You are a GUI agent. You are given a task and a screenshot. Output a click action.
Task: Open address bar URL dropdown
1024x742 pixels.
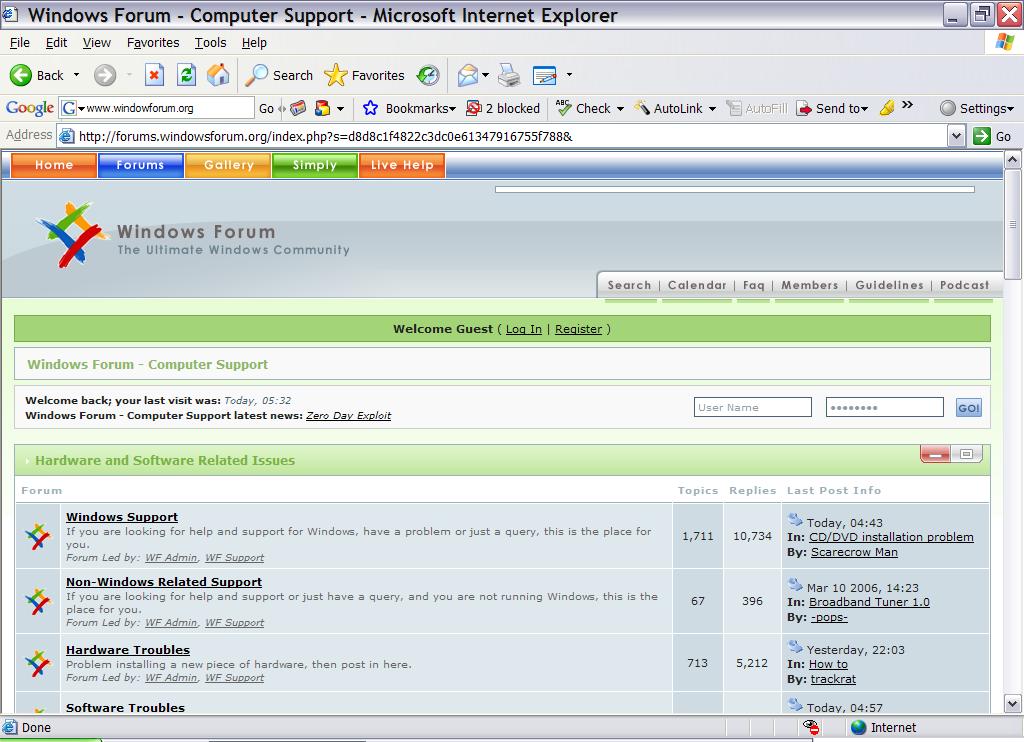pos(956,136)
